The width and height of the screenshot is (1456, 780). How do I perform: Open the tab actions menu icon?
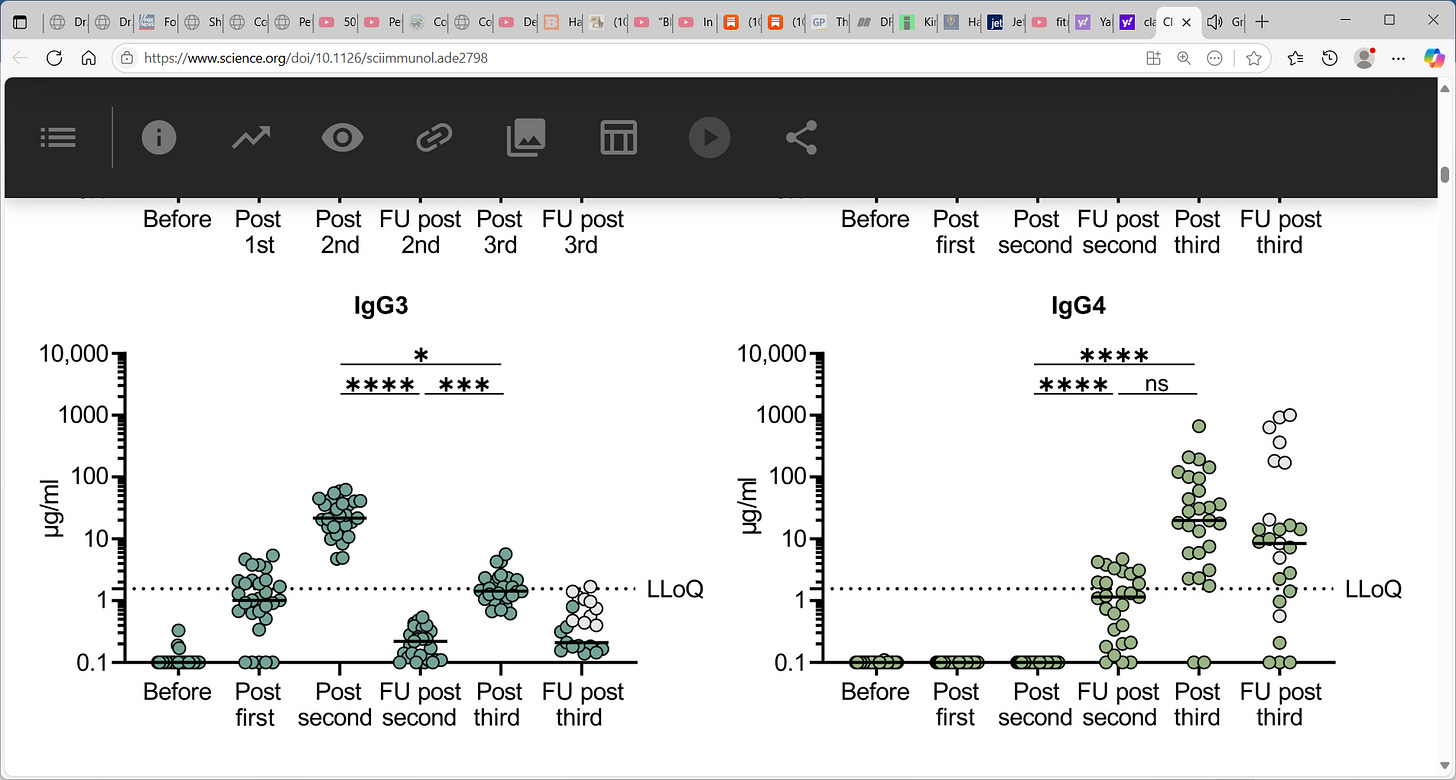click(20, 21)
